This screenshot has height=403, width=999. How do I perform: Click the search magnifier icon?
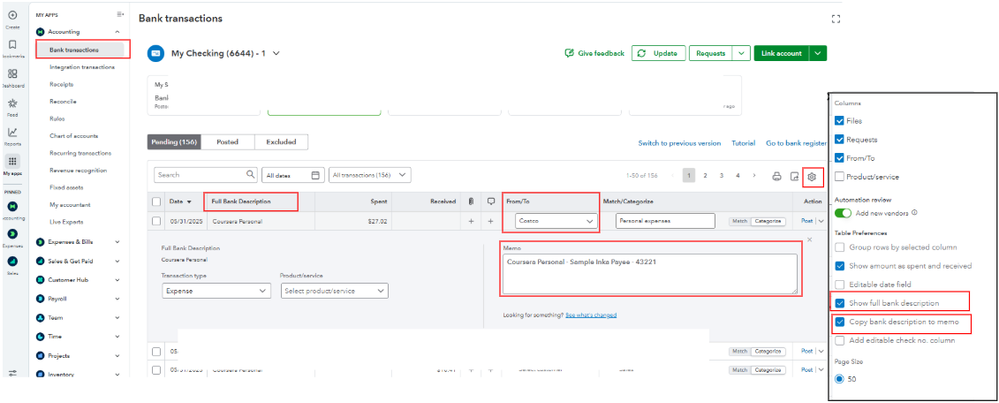pyautogui.click(x=250, y=174)
